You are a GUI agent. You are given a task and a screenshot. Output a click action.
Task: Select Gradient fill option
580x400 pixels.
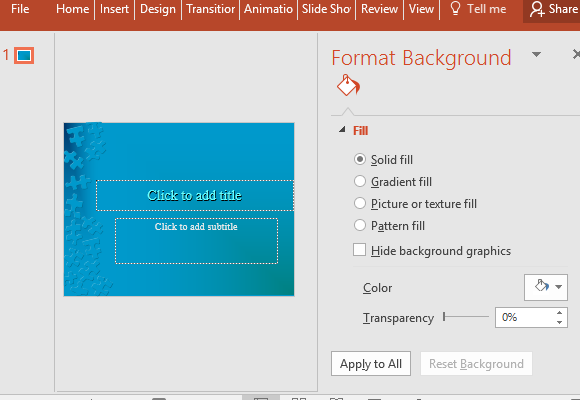[393, 182]
